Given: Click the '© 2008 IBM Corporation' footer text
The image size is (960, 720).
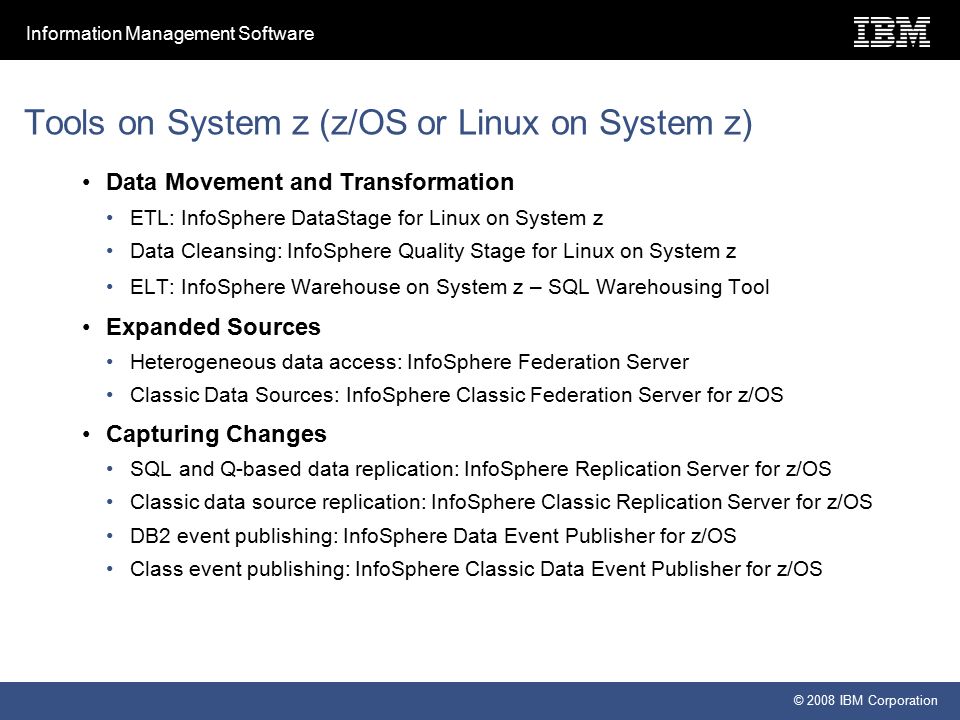Looking at the screenshot, I should [x=865, y=700].
